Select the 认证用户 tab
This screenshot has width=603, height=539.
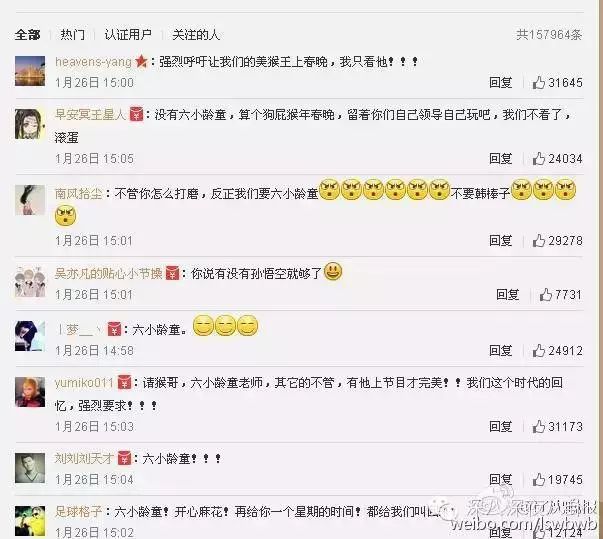pos(128,35)
